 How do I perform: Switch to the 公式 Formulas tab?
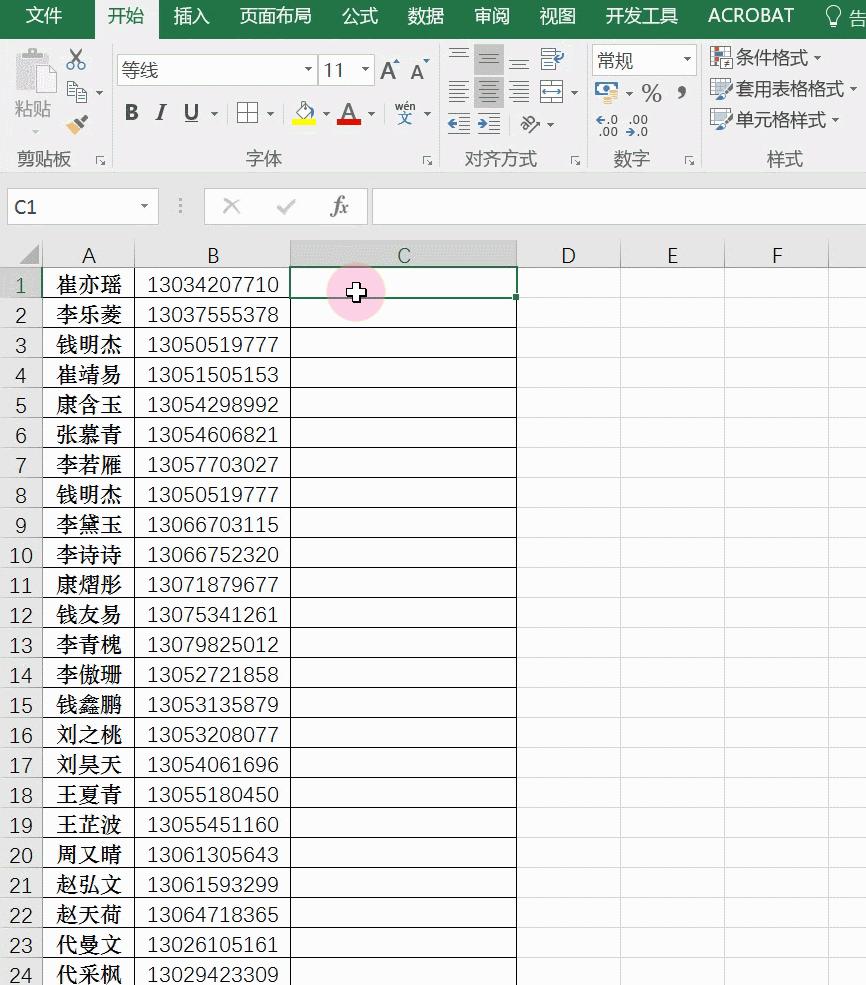[360, 16]
